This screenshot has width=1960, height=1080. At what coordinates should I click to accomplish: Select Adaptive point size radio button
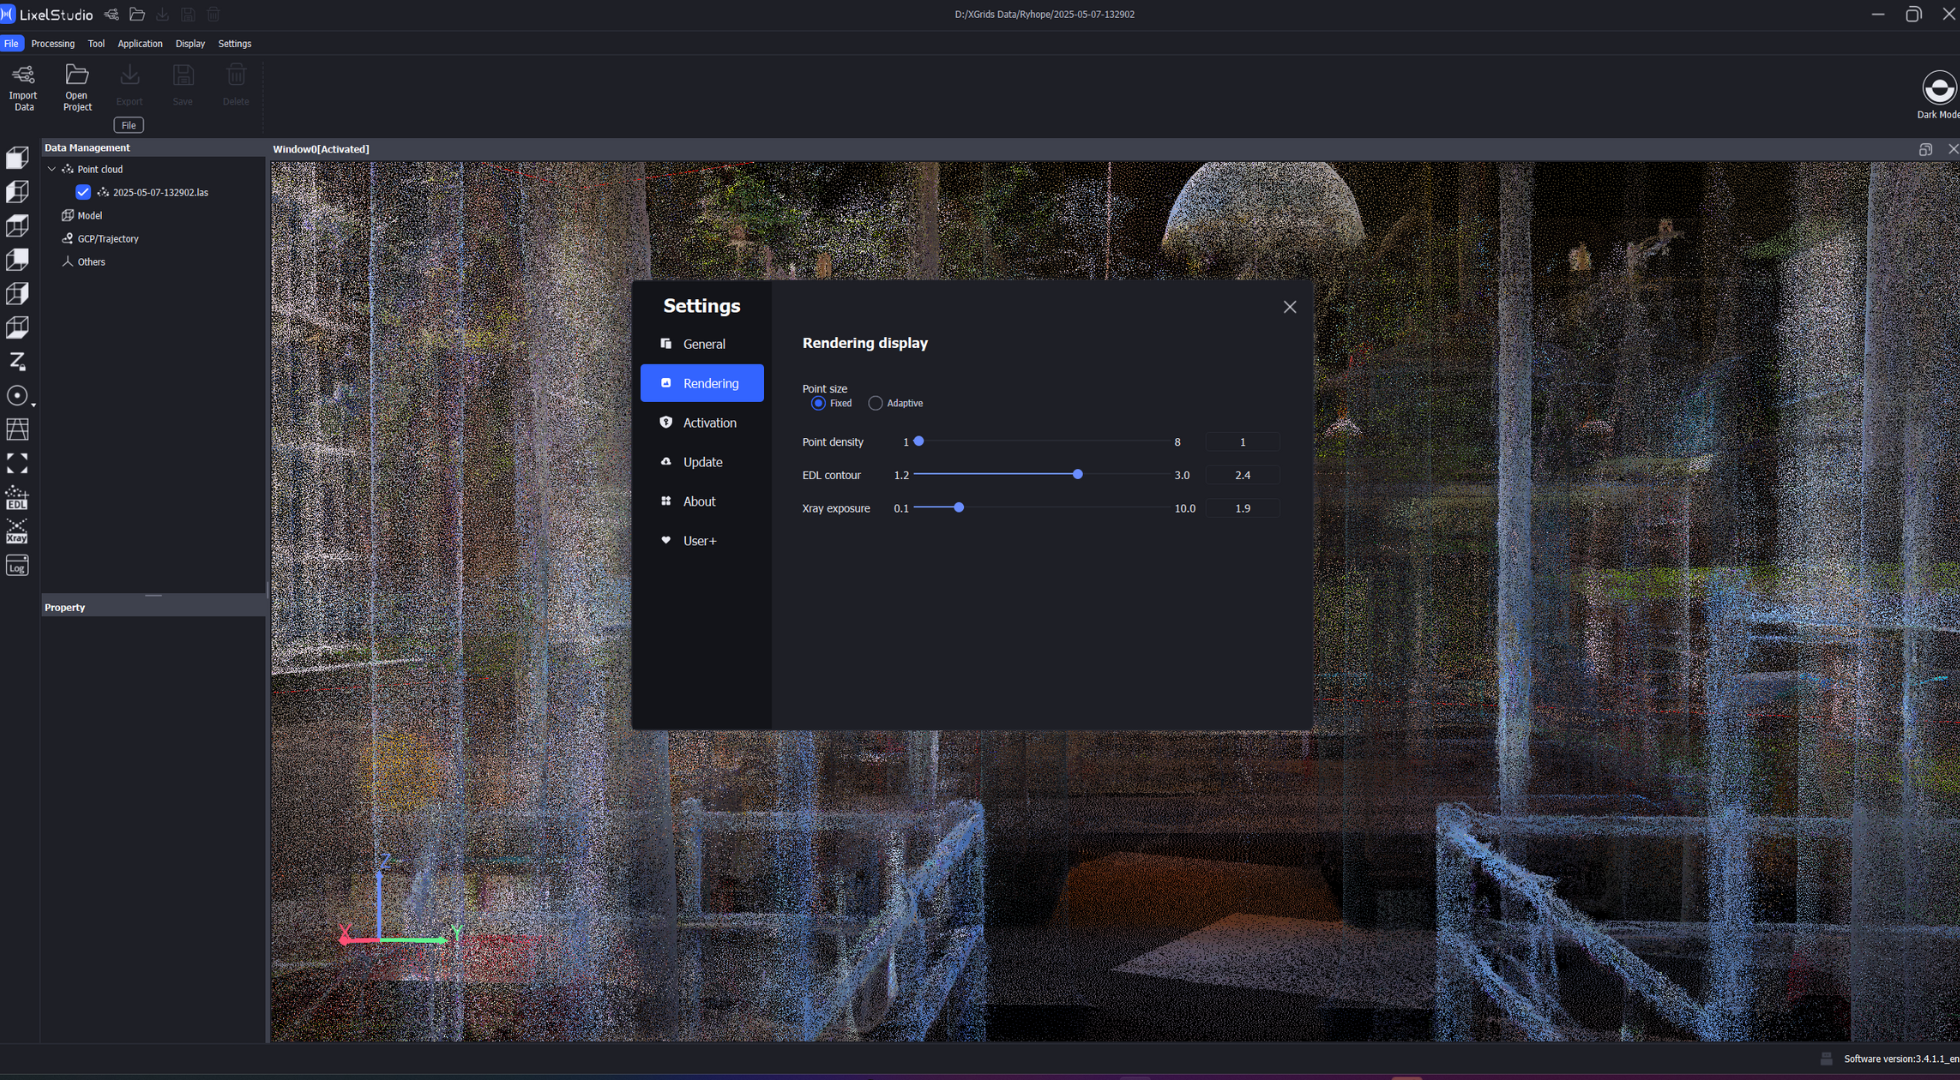[x=875, y=403]
